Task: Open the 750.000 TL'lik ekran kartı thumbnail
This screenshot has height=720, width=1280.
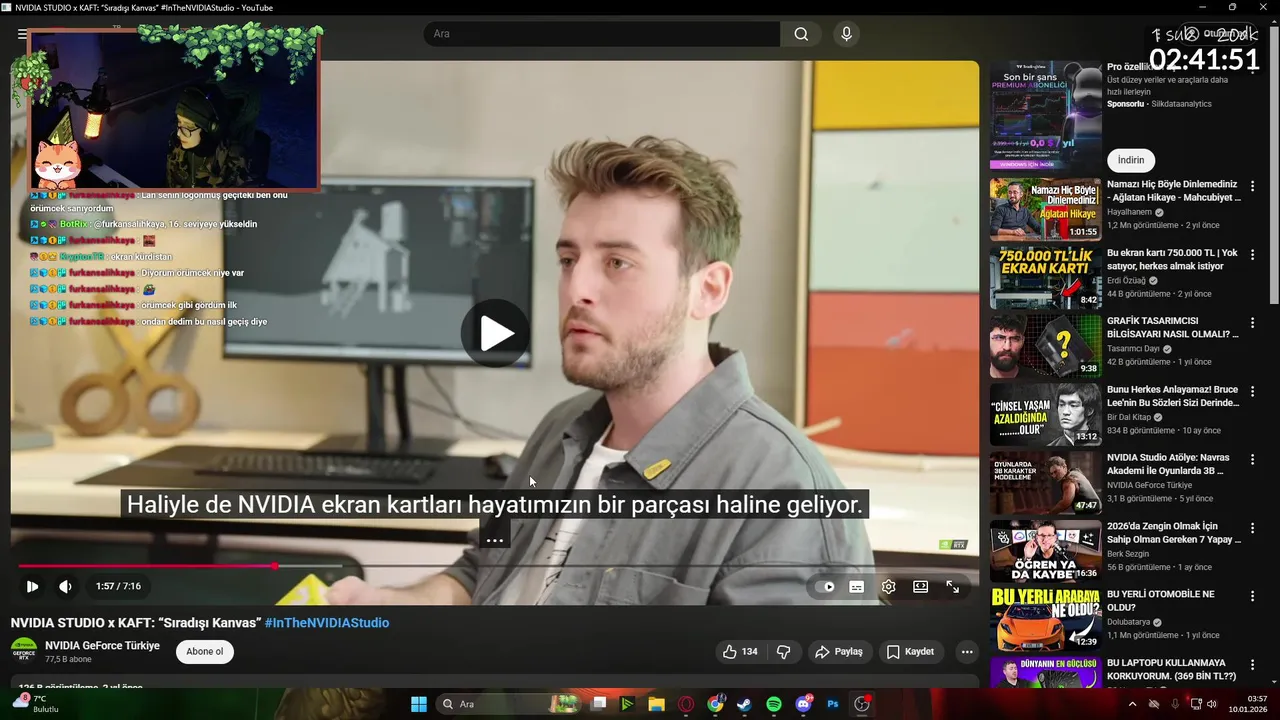Action: click(x=1045, y=277)
